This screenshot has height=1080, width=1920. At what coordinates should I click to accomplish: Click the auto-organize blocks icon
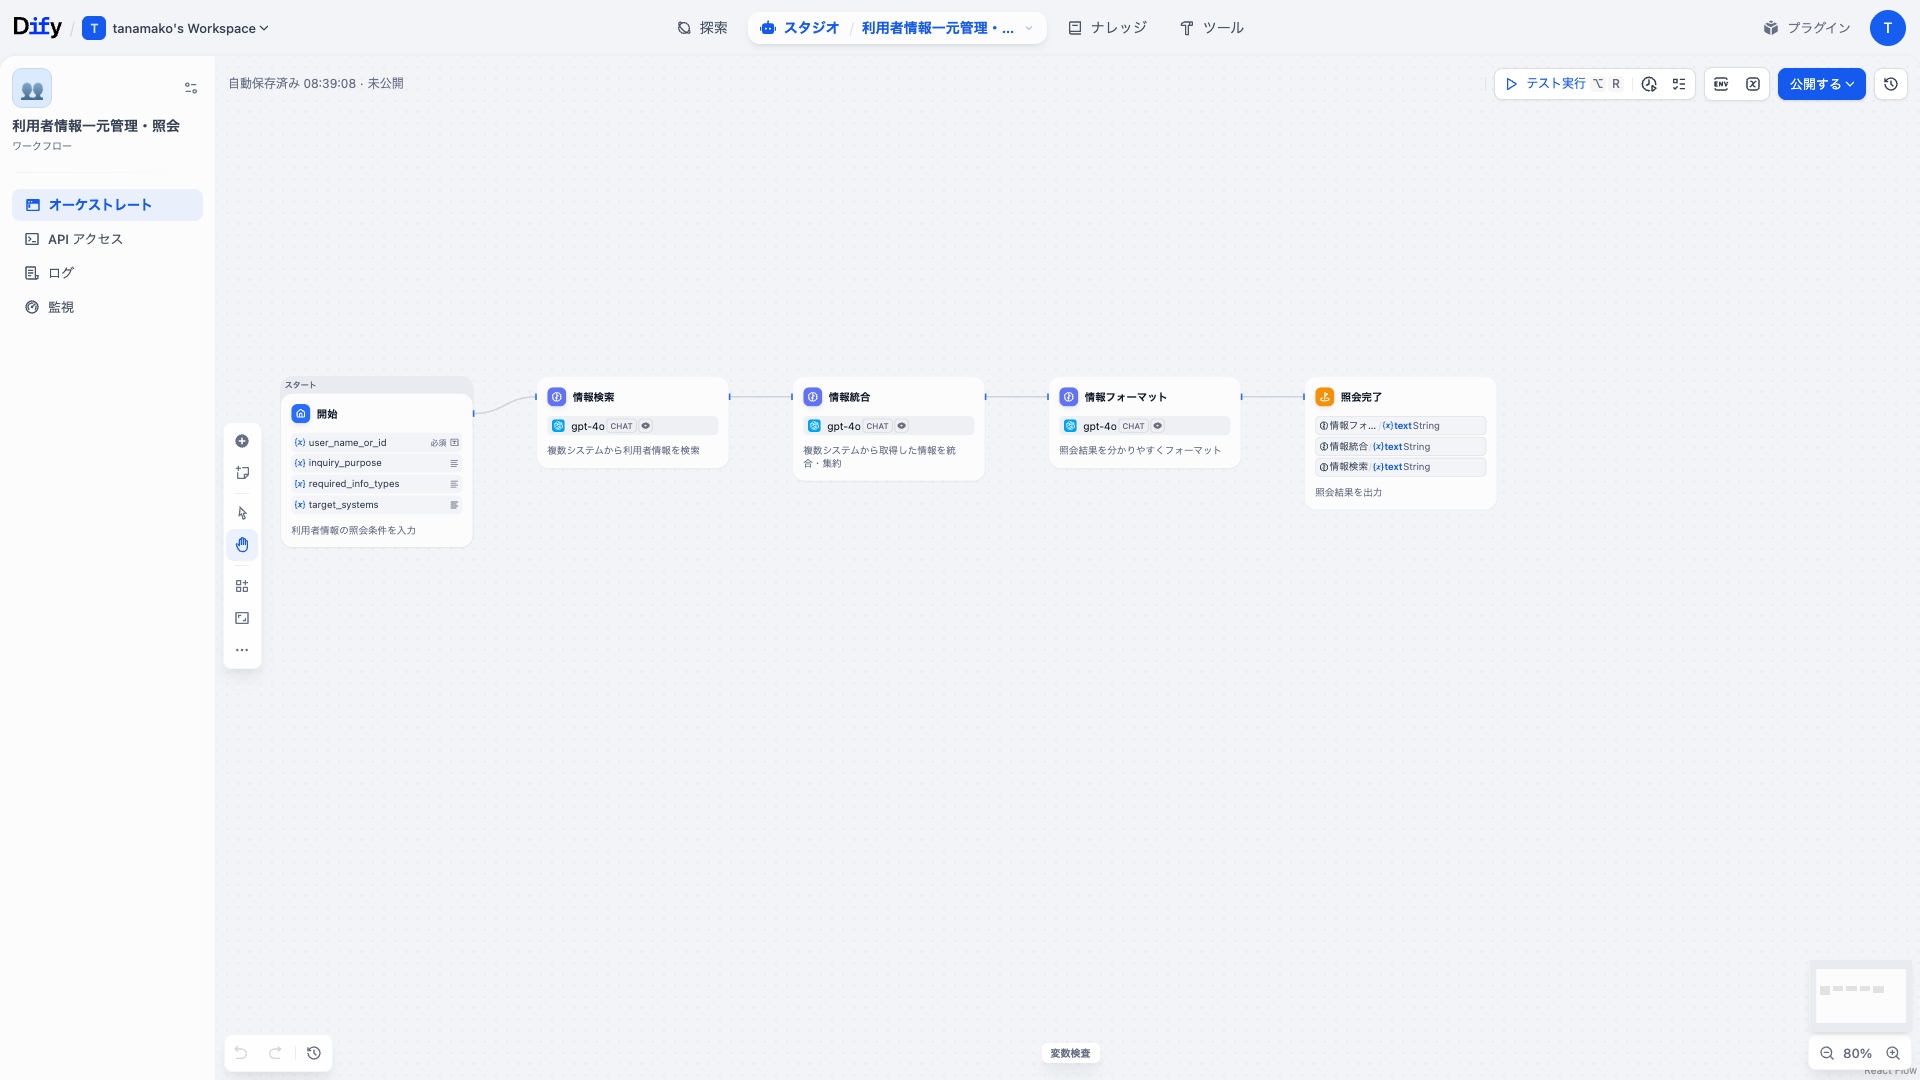coord(242,585)
